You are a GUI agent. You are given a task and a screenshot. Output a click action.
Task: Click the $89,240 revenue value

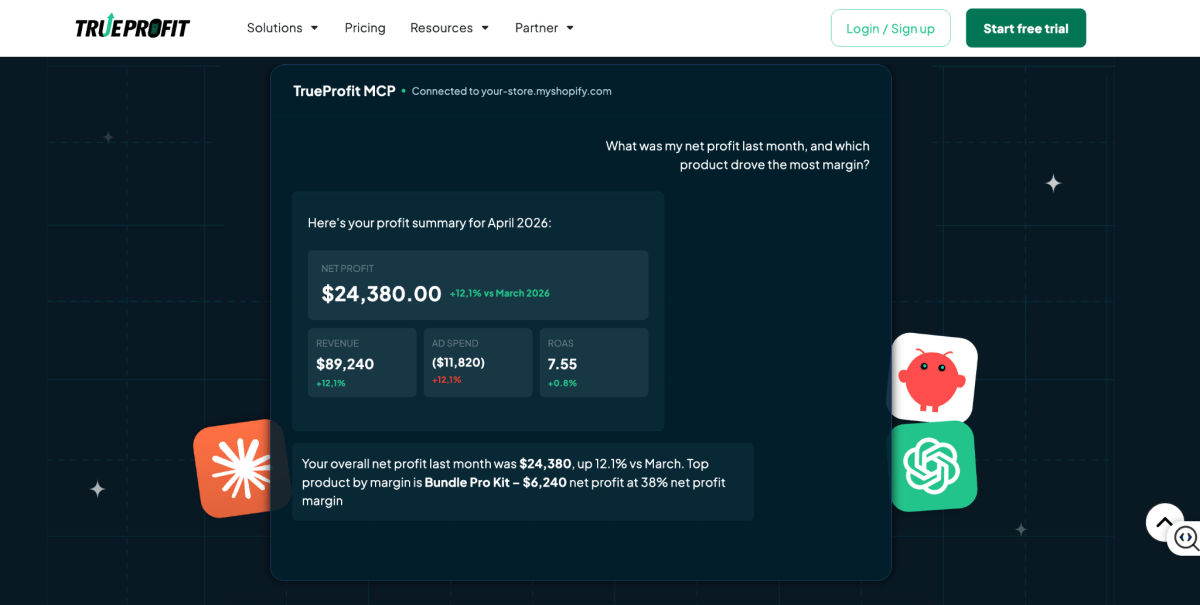(345, 364)
